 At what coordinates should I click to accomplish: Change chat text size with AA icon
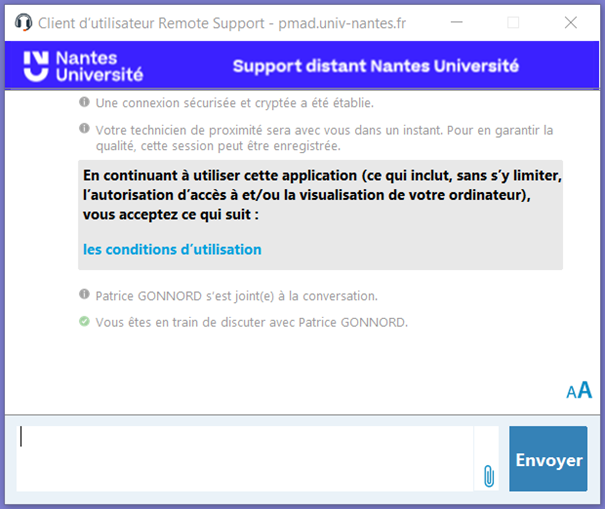579,391
